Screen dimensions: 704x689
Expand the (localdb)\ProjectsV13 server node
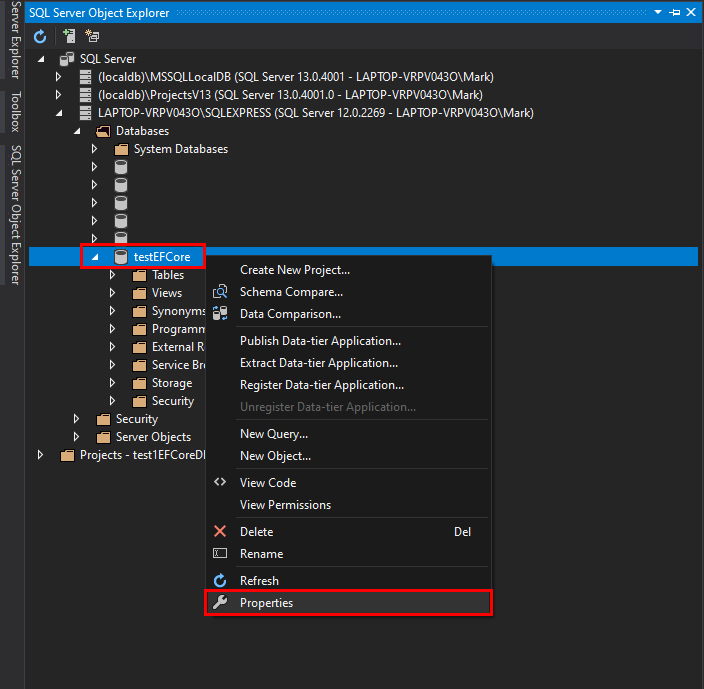pyautogui.click(x=58, y=95)
